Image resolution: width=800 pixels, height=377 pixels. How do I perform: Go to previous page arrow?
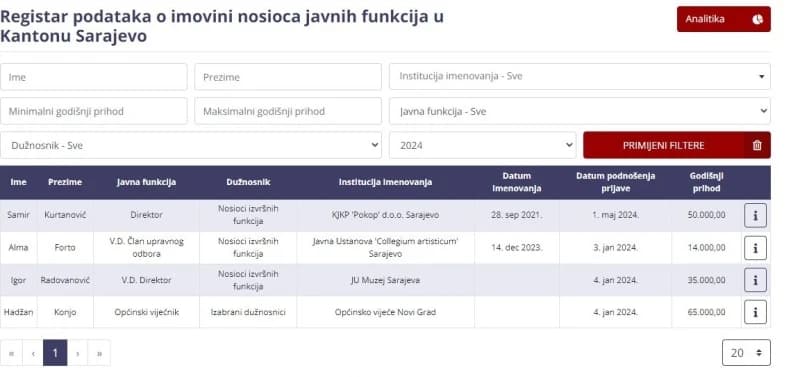(33, 353)
